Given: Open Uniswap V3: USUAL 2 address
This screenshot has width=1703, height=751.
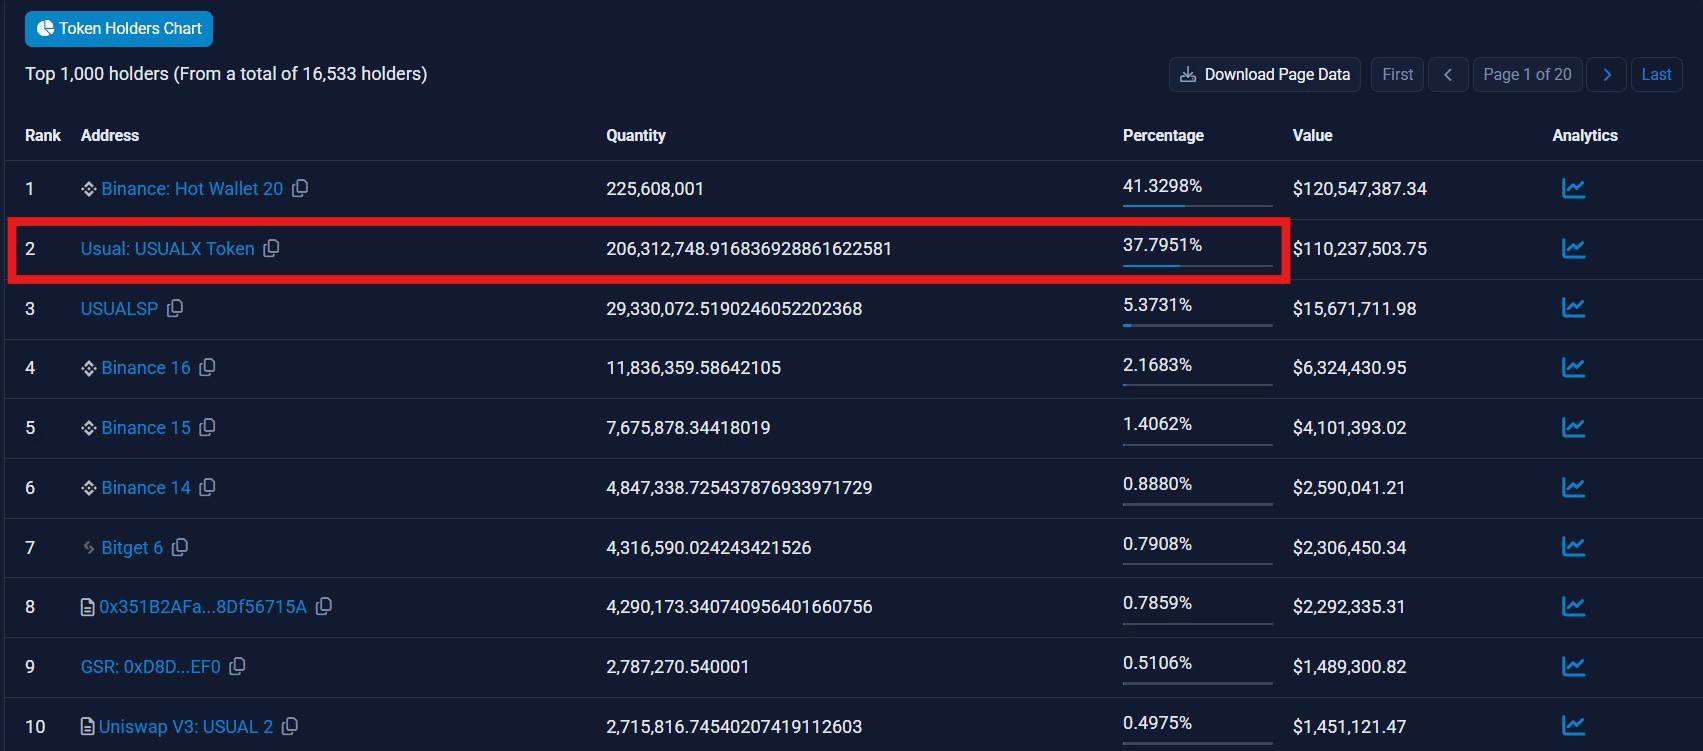Looking at the screenshot, I should pyautogui.click(x=186, y=727).
